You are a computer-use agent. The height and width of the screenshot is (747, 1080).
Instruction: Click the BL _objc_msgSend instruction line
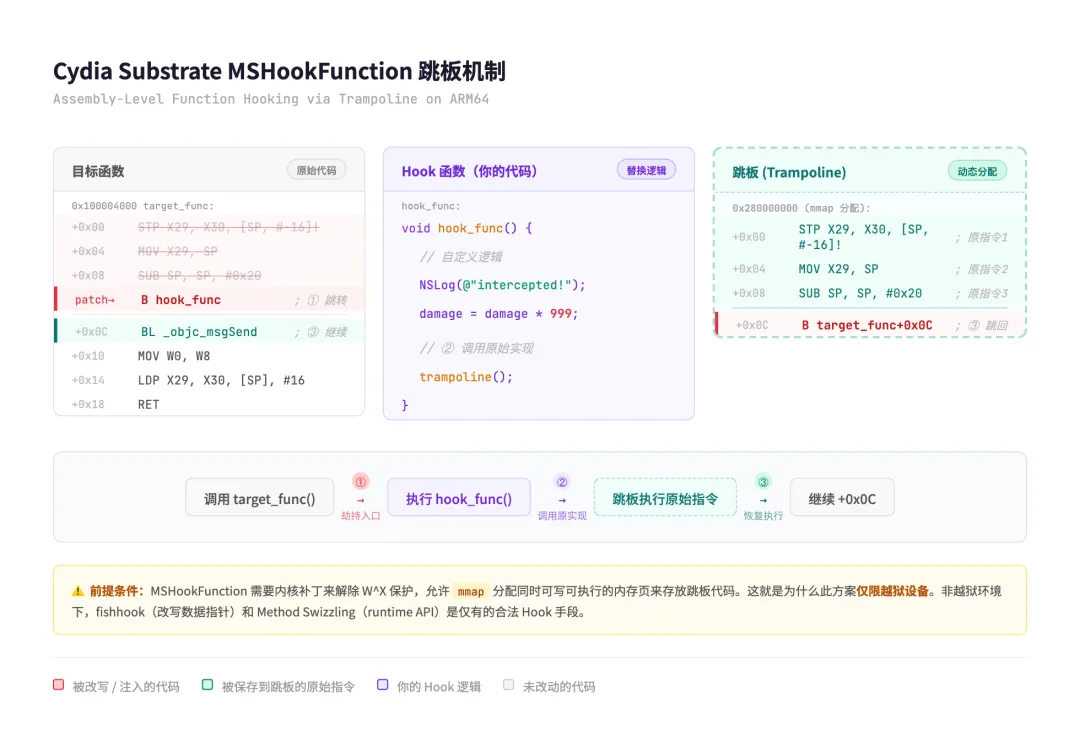click(x=209, y=332)
